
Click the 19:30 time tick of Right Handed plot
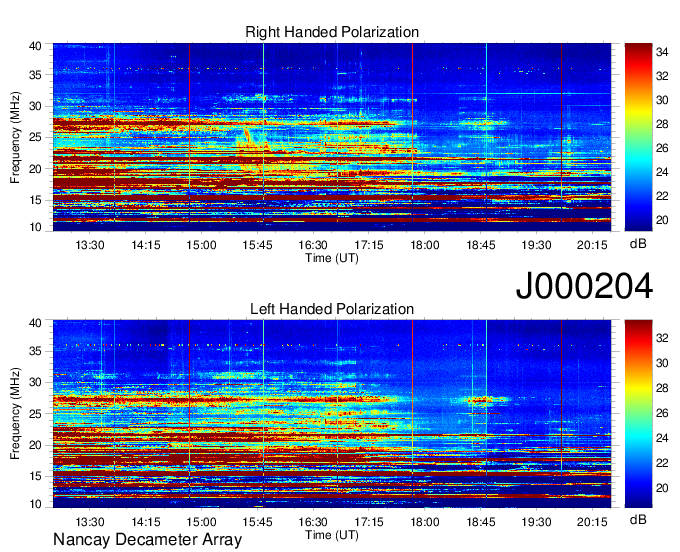[x=536, y=245]
